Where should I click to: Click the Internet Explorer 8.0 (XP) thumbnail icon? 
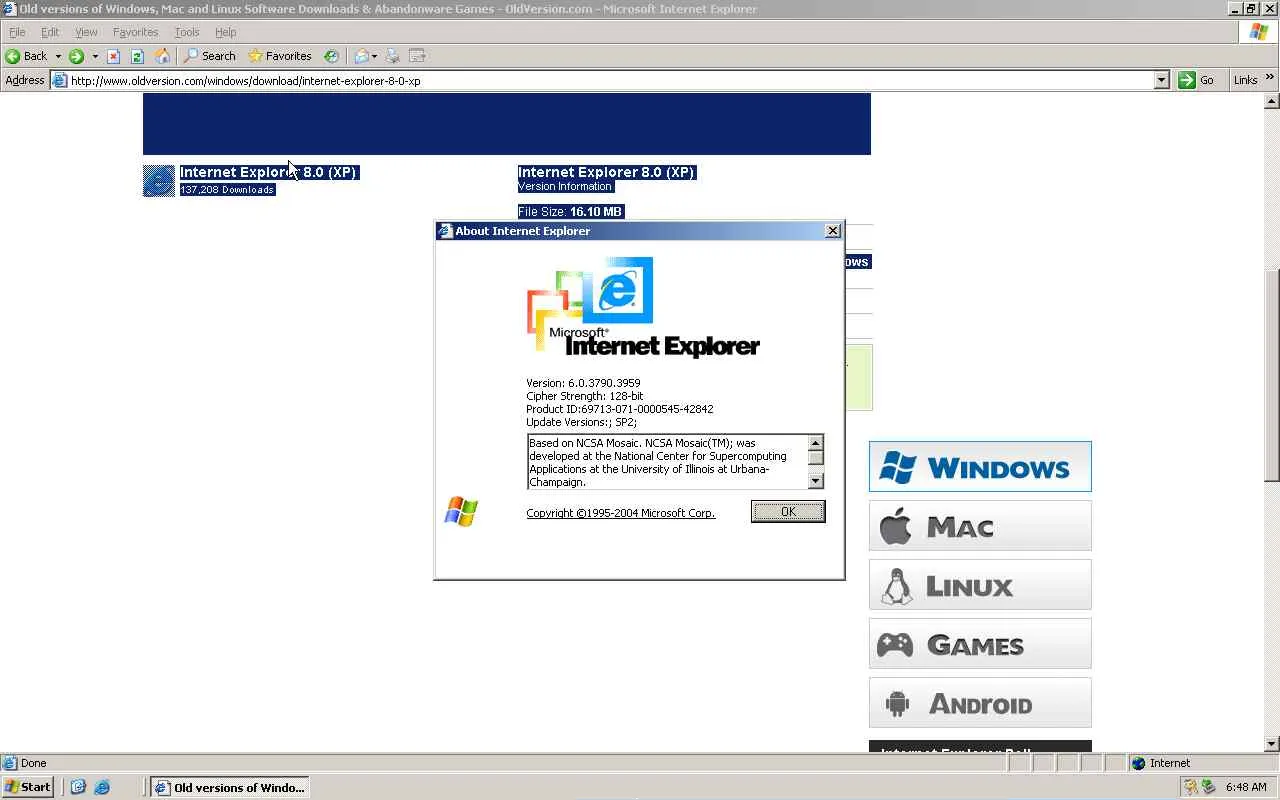(159, 181)
